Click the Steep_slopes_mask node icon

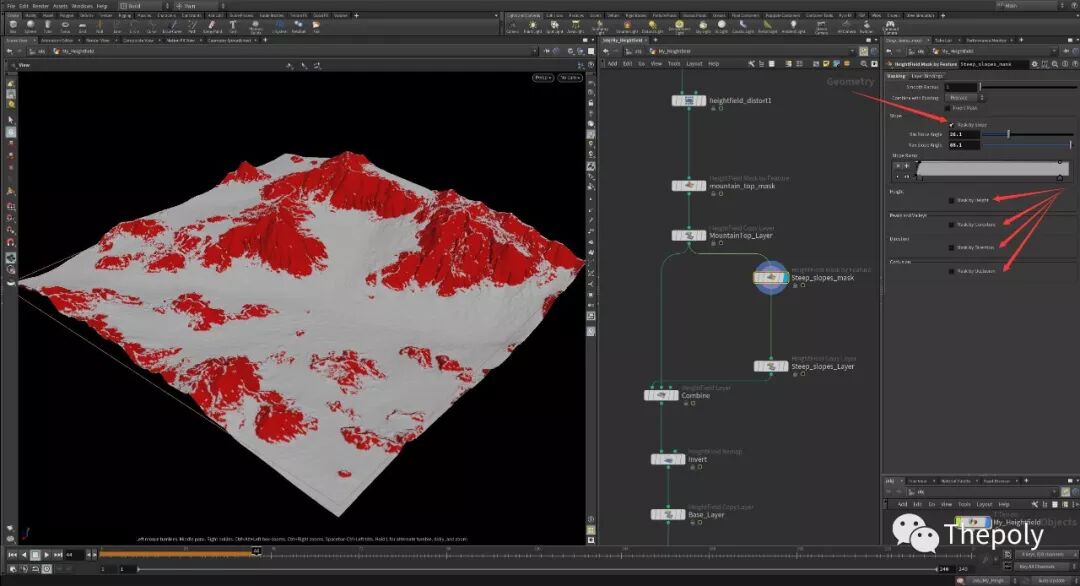coord(769,278)
